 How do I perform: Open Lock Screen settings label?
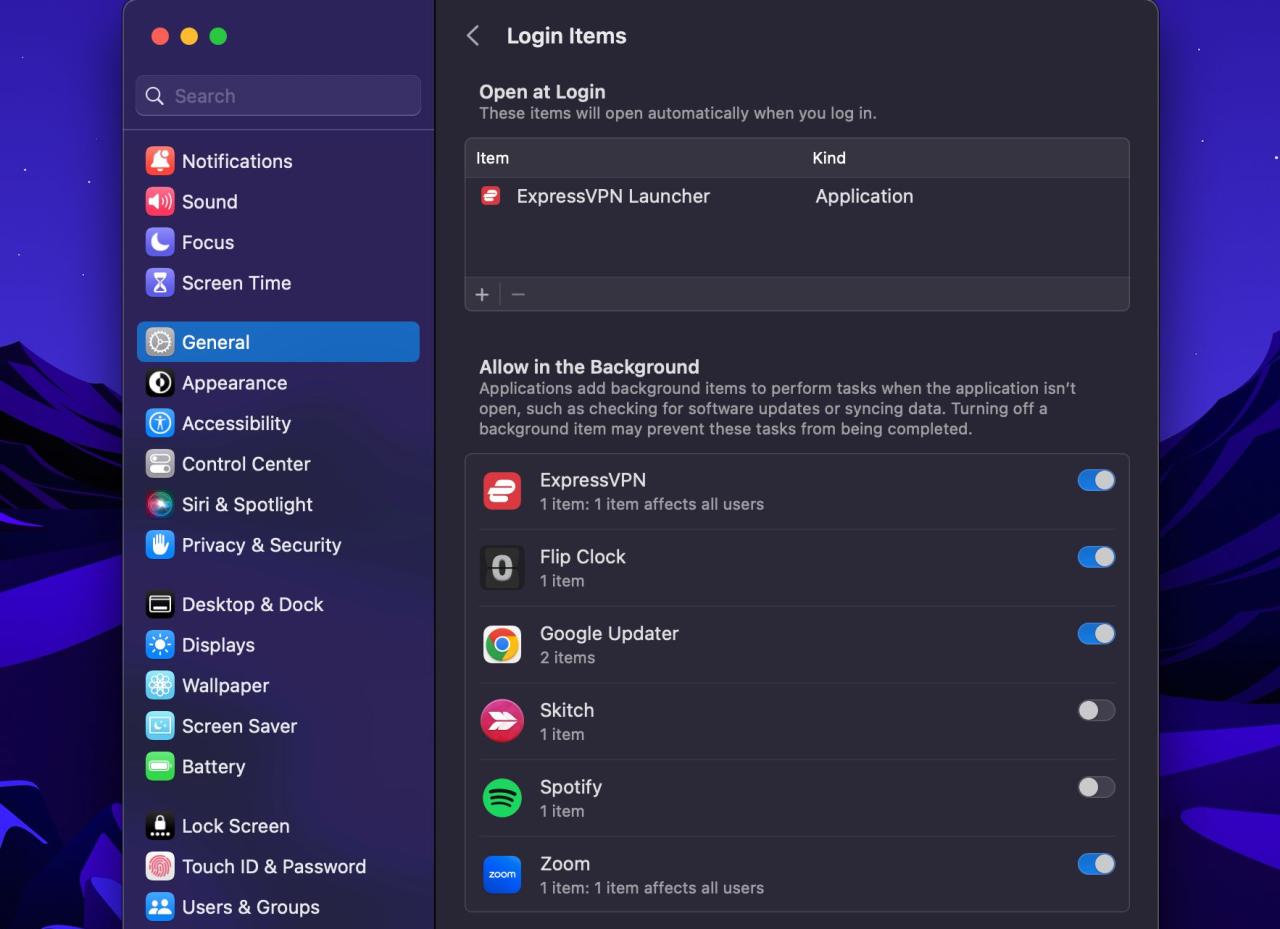pyautogui.click(x=235, y=826)
